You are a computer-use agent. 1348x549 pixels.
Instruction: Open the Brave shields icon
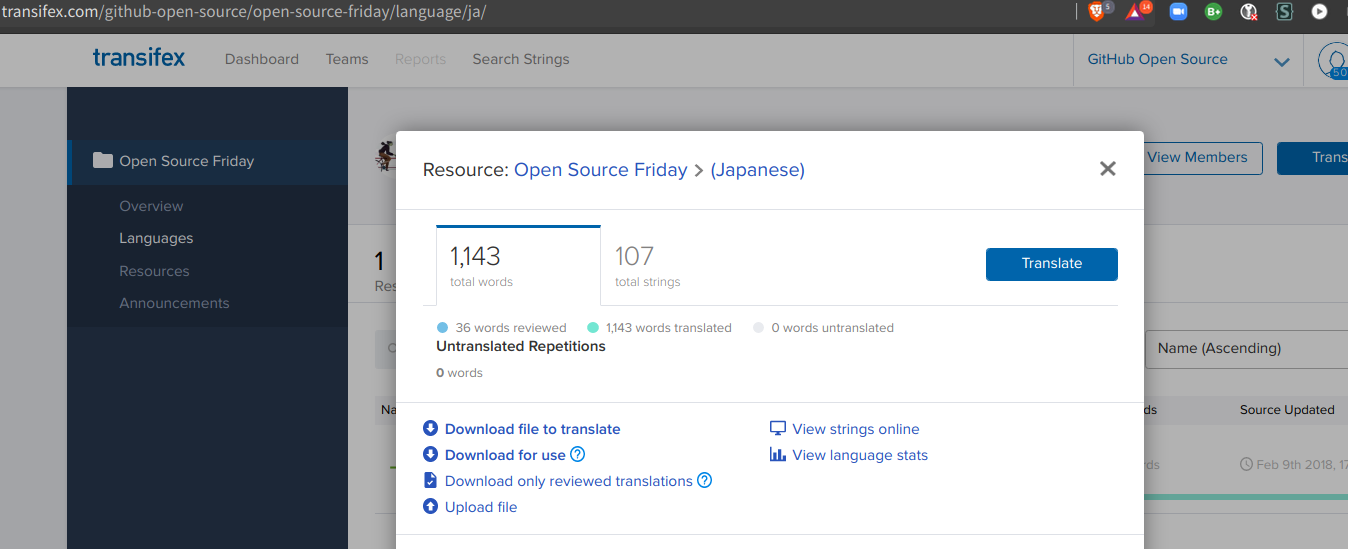coord(1097,12)
